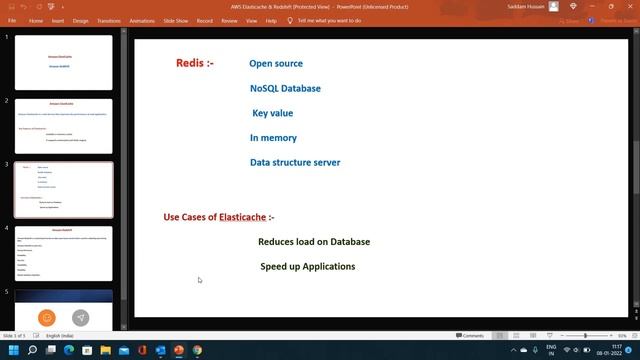Click the Undo icon in quick access toolbar
640x360 pixels.
(x=24, y=7)
